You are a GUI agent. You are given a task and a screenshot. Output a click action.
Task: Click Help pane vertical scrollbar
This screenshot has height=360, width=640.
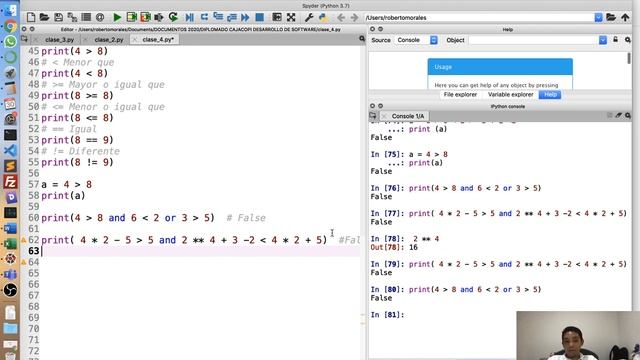tap(629, 58)
